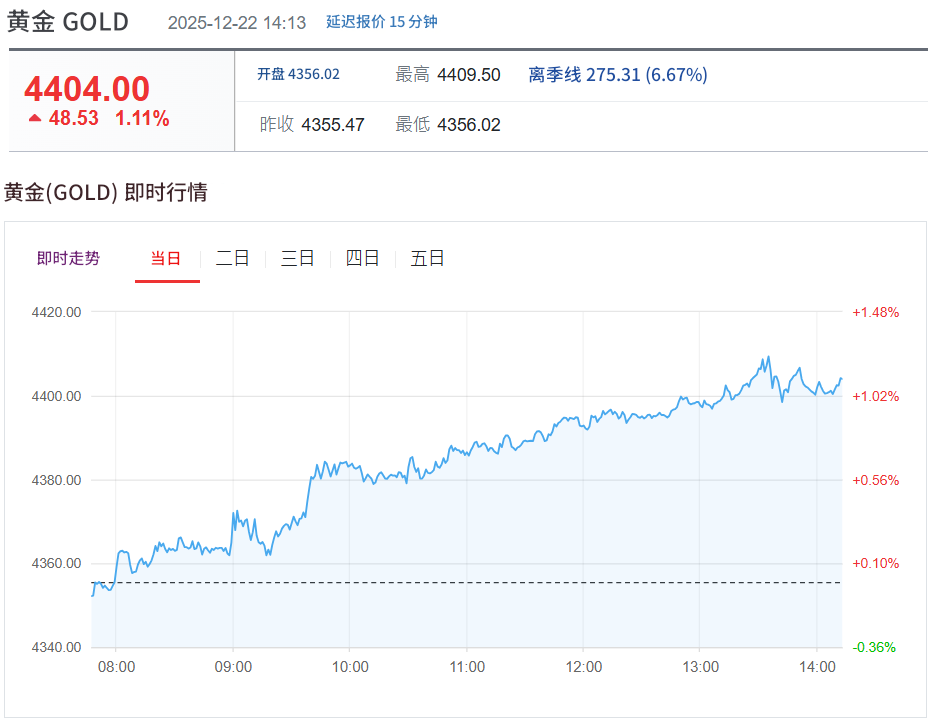The width and height of the screenshot is (930, 721).
Task: Click the 黄金 GOLD page title
Action: (68, 22)
